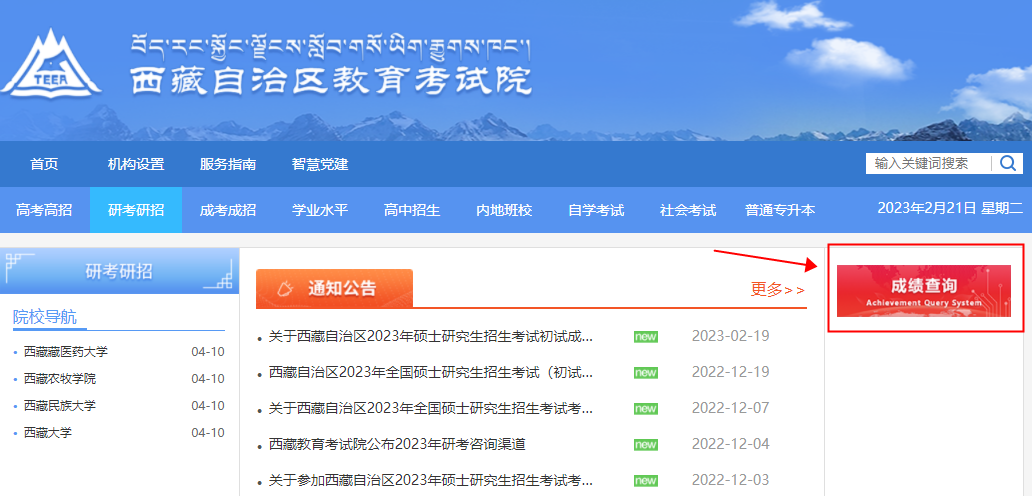This screenshot has height=496, width=1032.
Task: Click the date 2023-02-19
Action: (730, 336)
